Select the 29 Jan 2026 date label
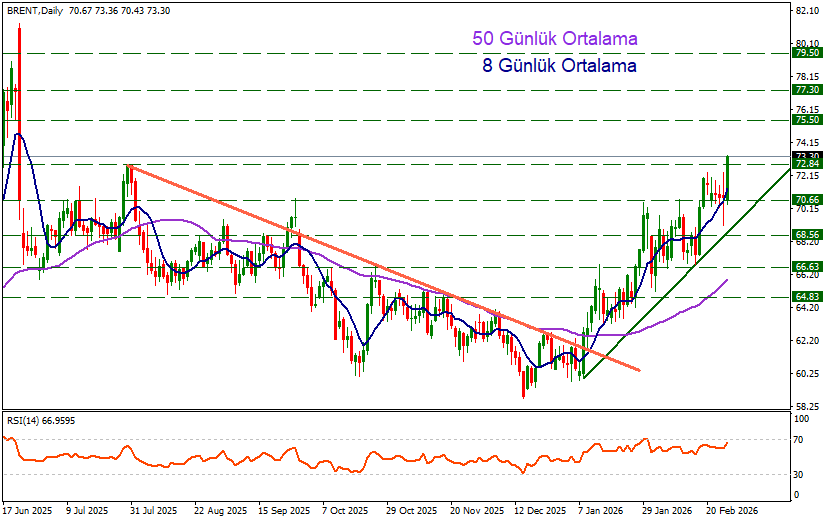830x522 pixels. click(668, 509)
